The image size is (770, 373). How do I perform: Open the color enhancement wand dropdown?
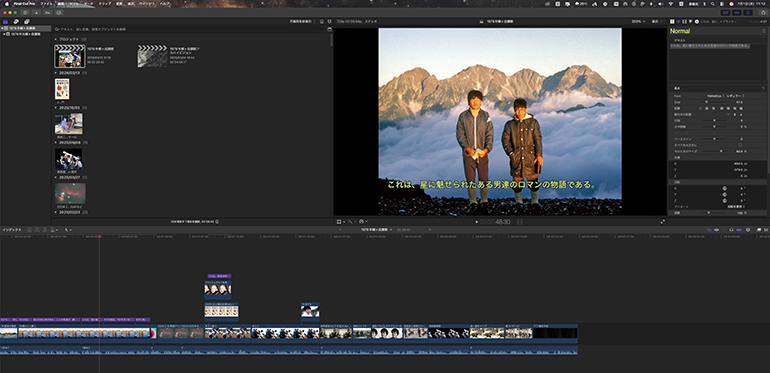[x=352, y=221]
